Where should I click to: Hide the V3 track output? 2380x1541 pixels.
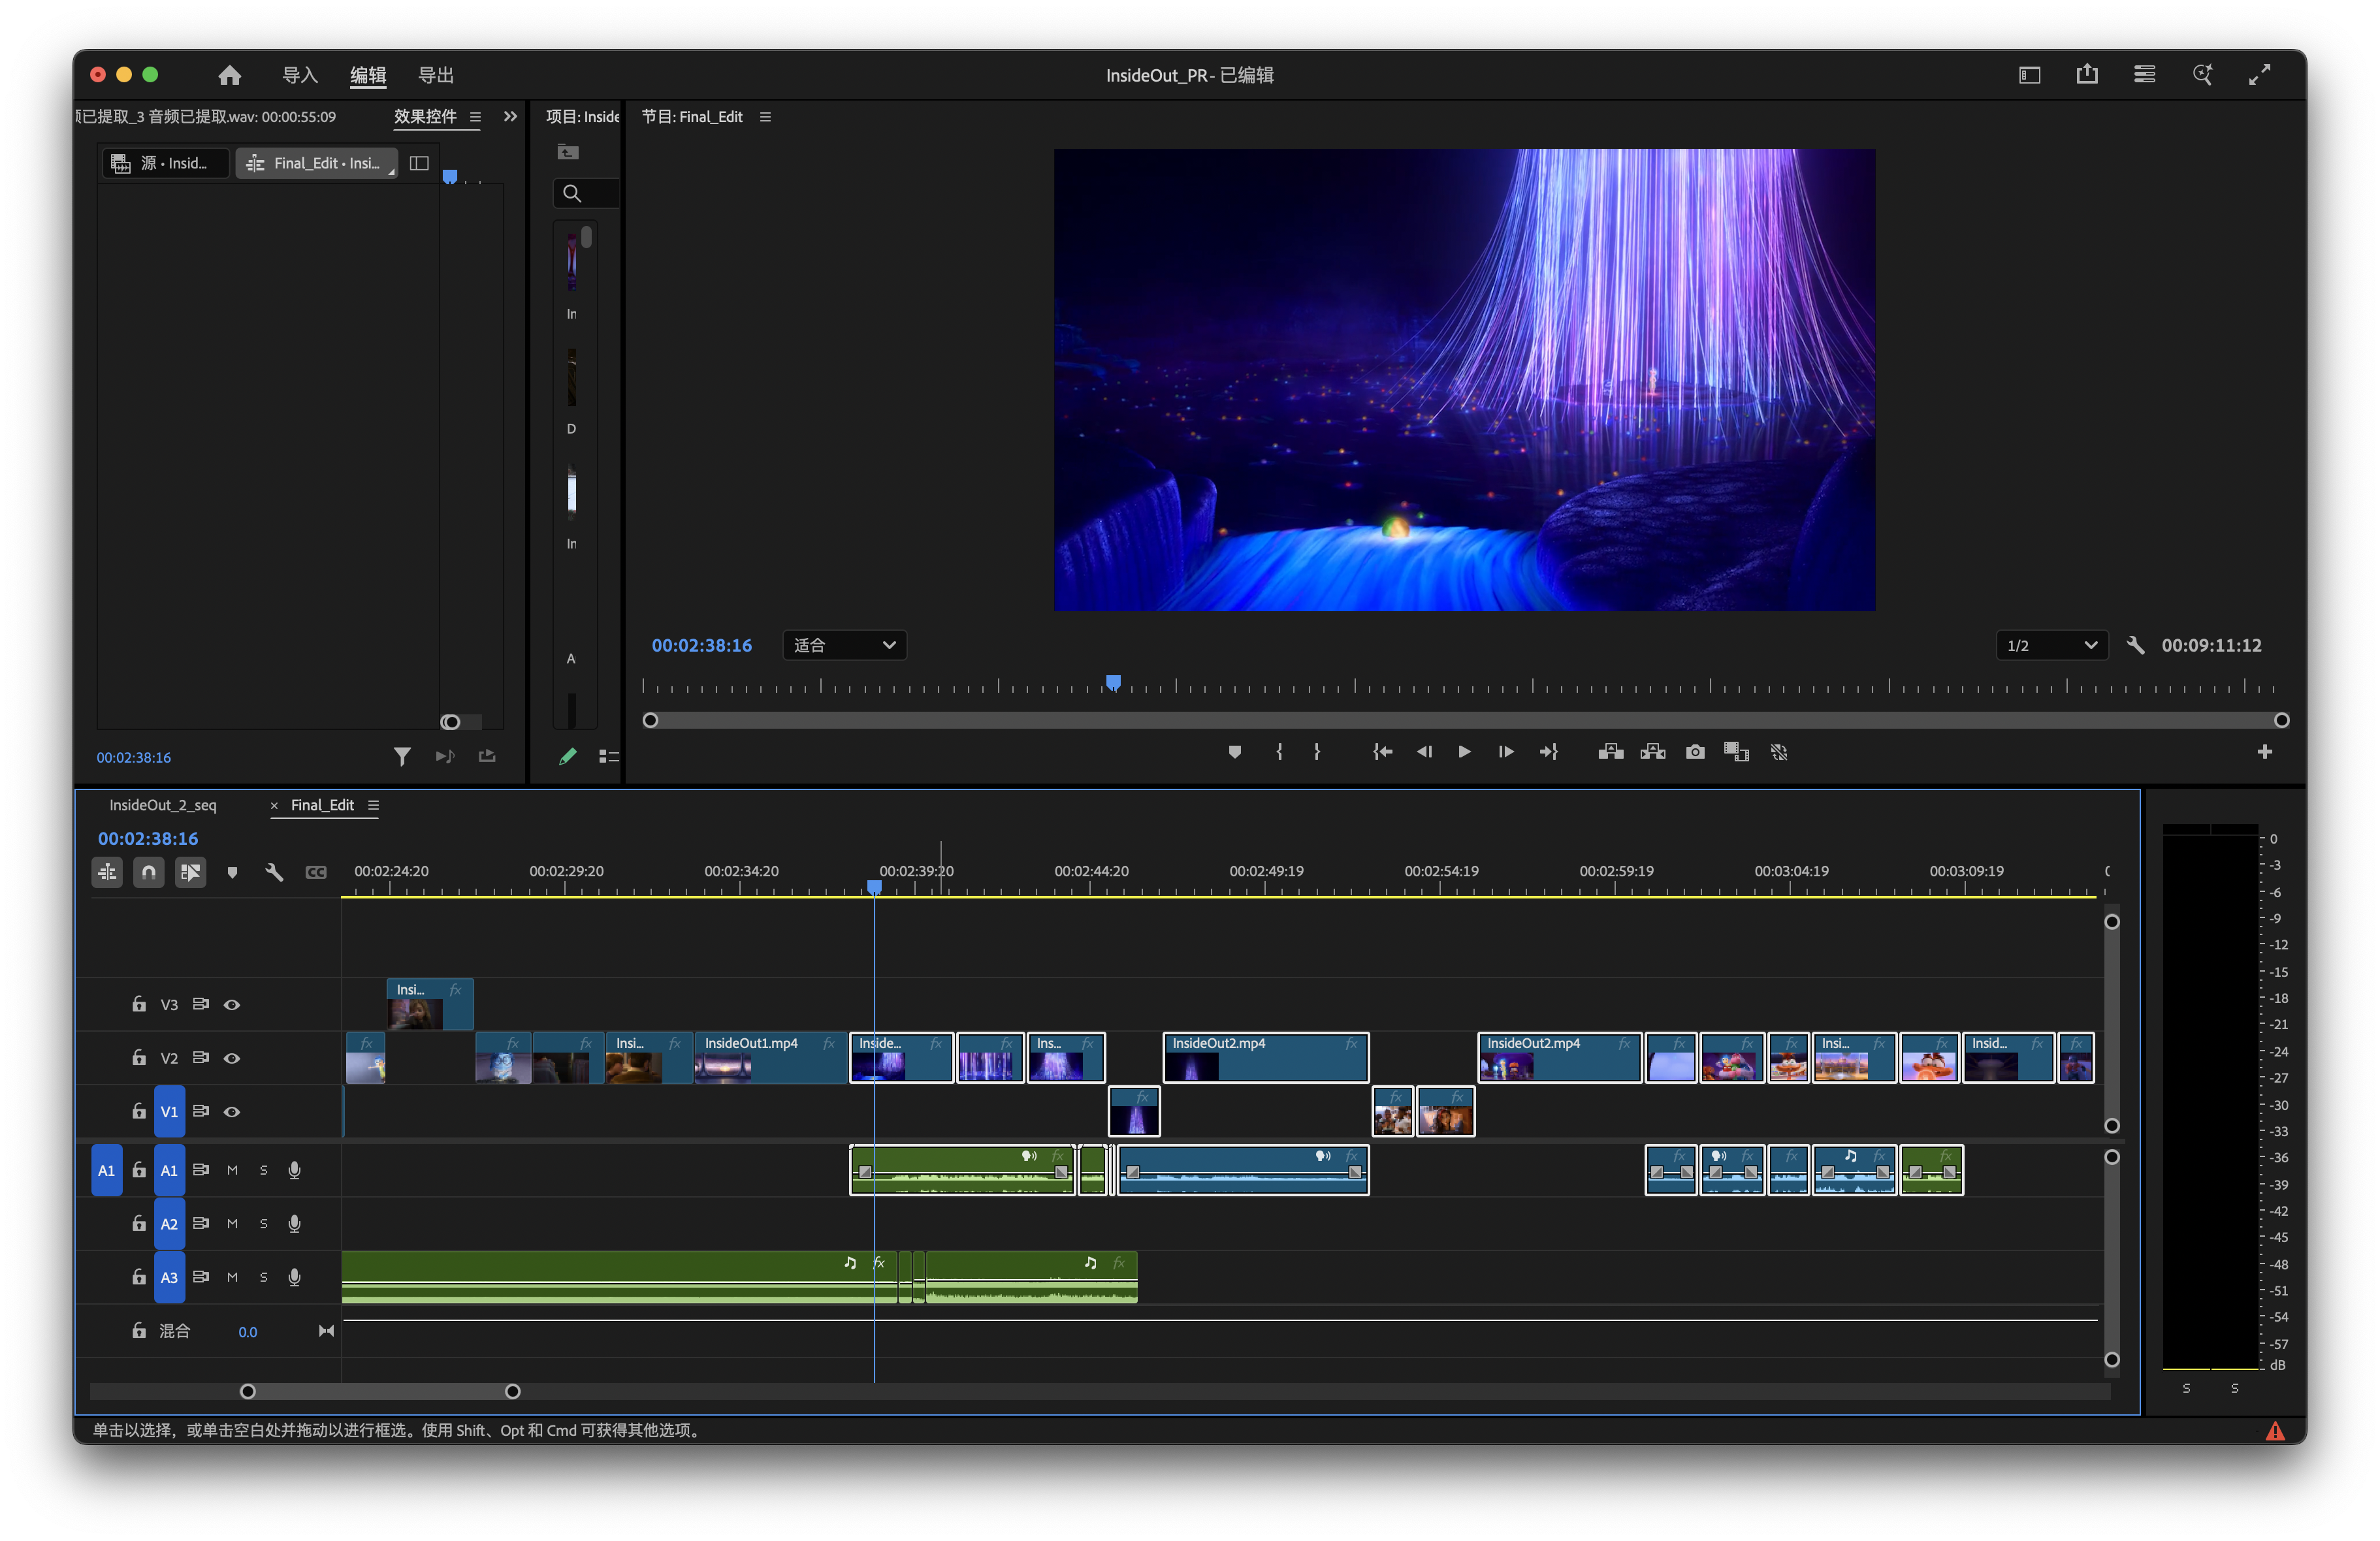point(232,1005)
